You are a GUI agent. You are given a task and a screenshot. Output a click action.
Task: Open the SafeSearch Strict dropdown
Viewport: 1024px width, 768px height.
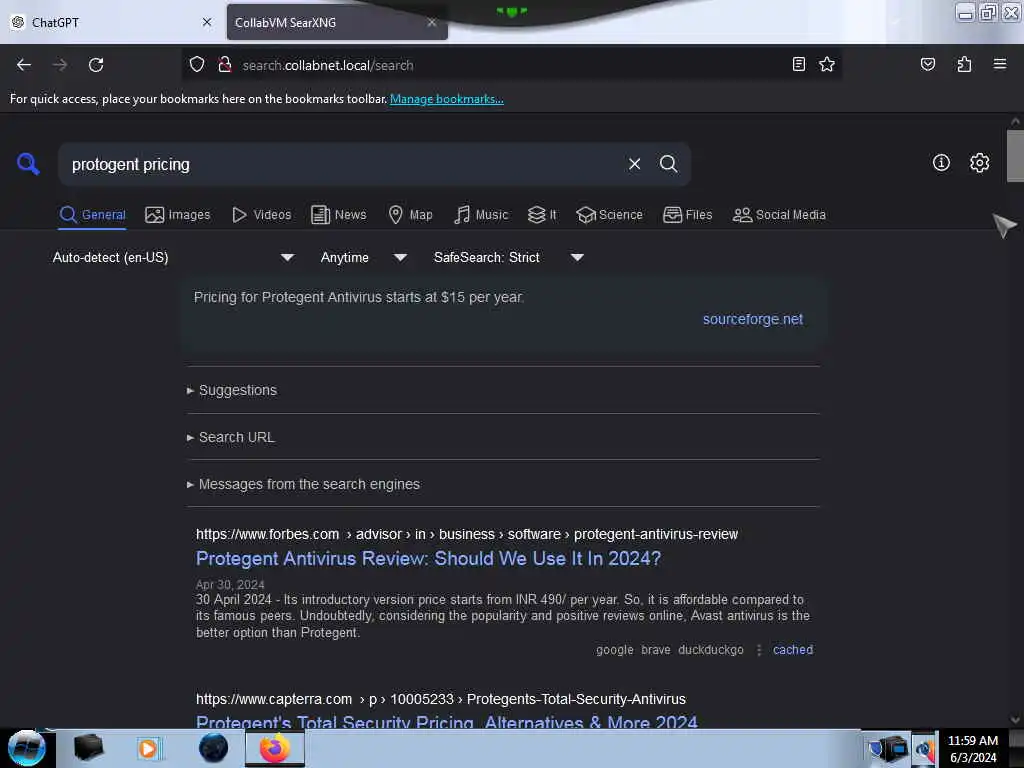[x=508, y=257]
